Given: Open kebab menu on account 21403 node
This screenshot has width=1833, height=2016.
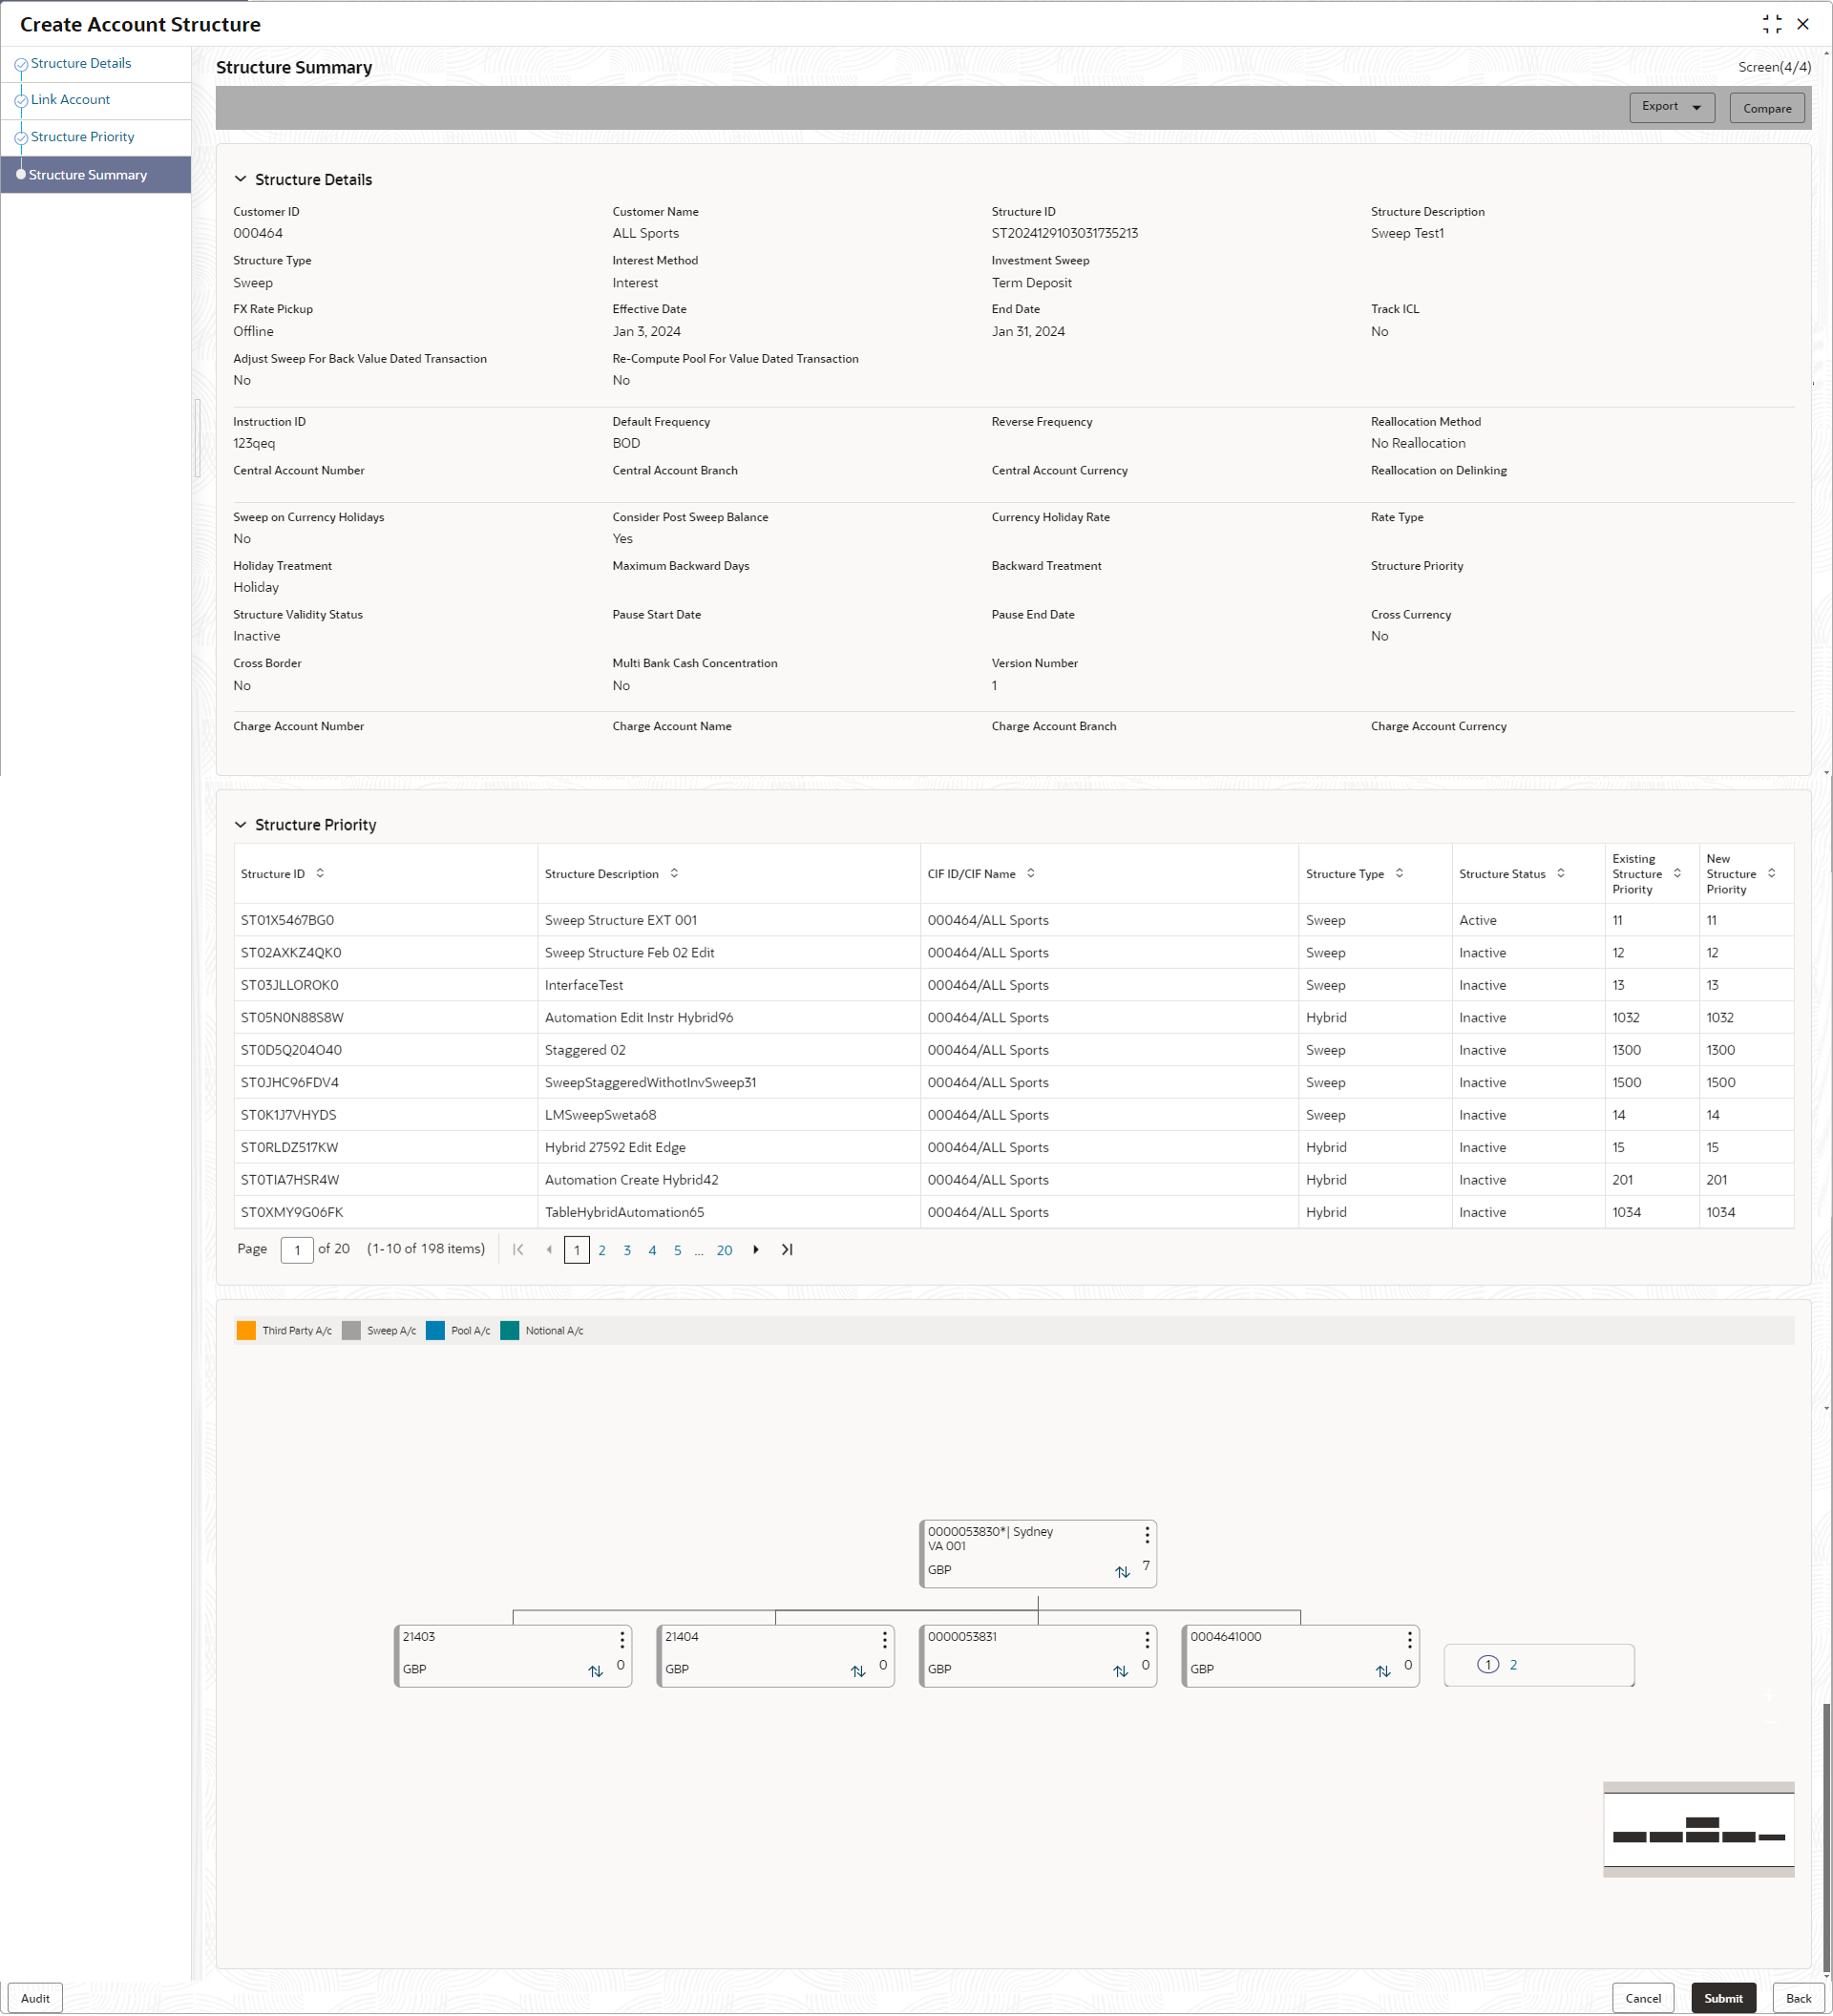Looking at the screenshot, I should pyautogui.click(x=622, y=1639).
